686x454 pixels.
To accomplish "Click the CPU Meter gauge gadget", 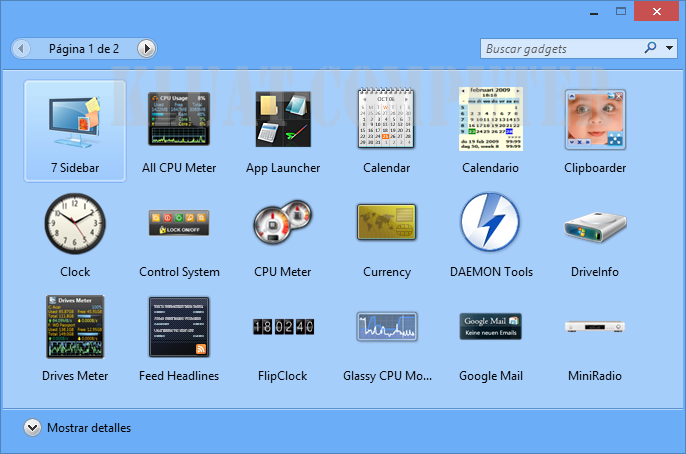I will coord(283,224).
